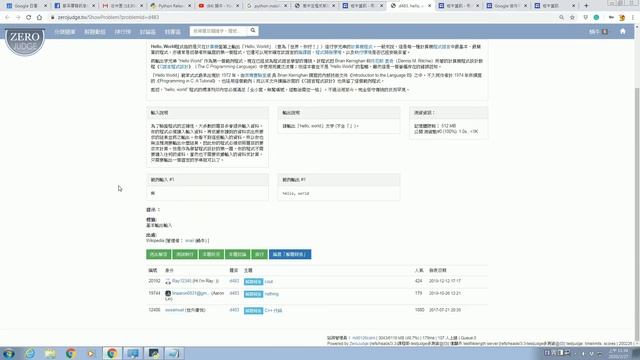Open the 分類題庫 navigation menu item

click(64, 32)
